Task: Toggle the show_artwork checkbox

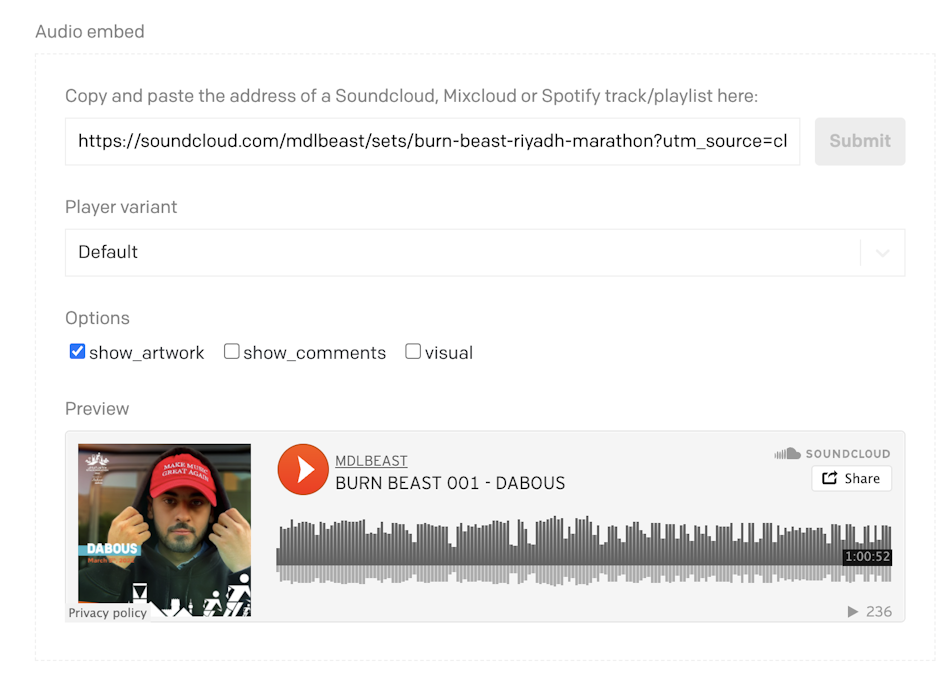Action: (x=77, y=351)
